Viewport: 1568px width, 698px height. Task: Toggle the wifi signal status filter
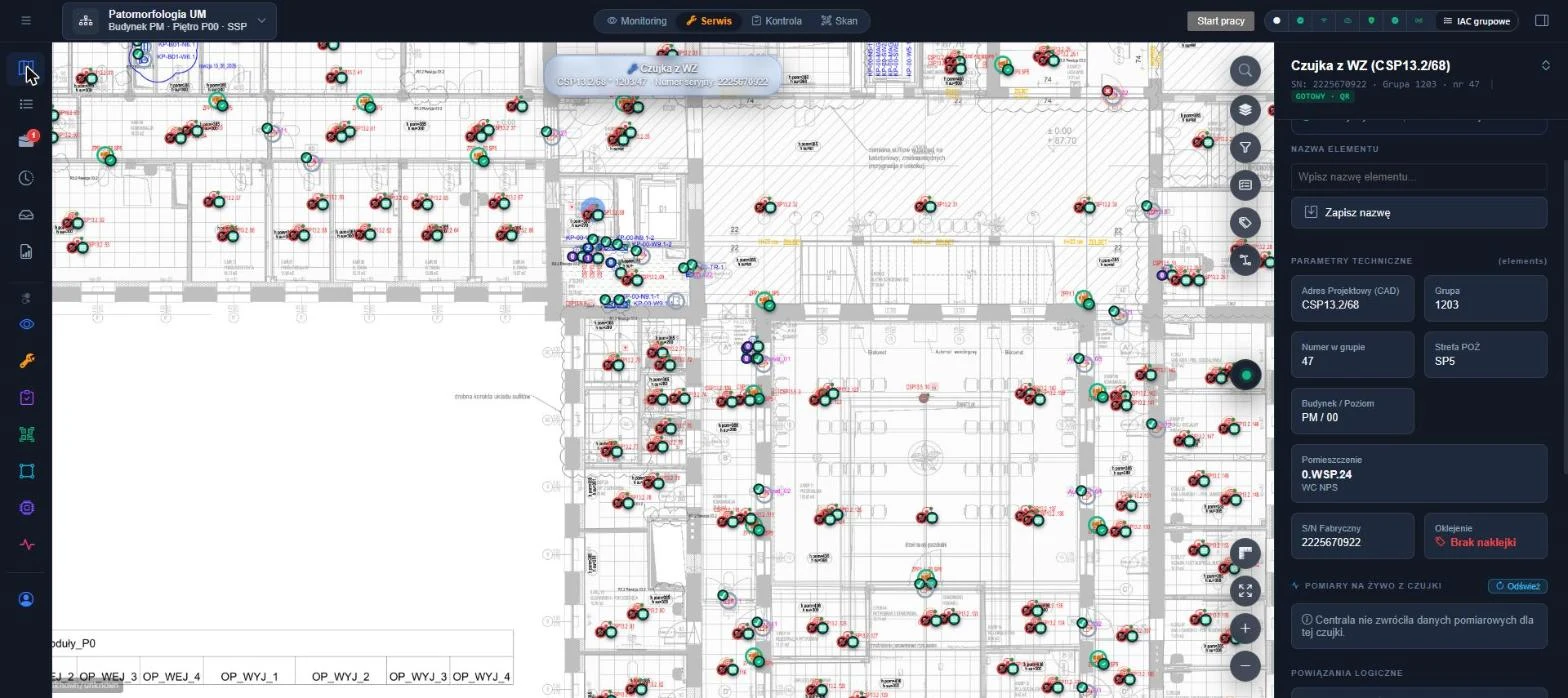(x=1324, y=20)
